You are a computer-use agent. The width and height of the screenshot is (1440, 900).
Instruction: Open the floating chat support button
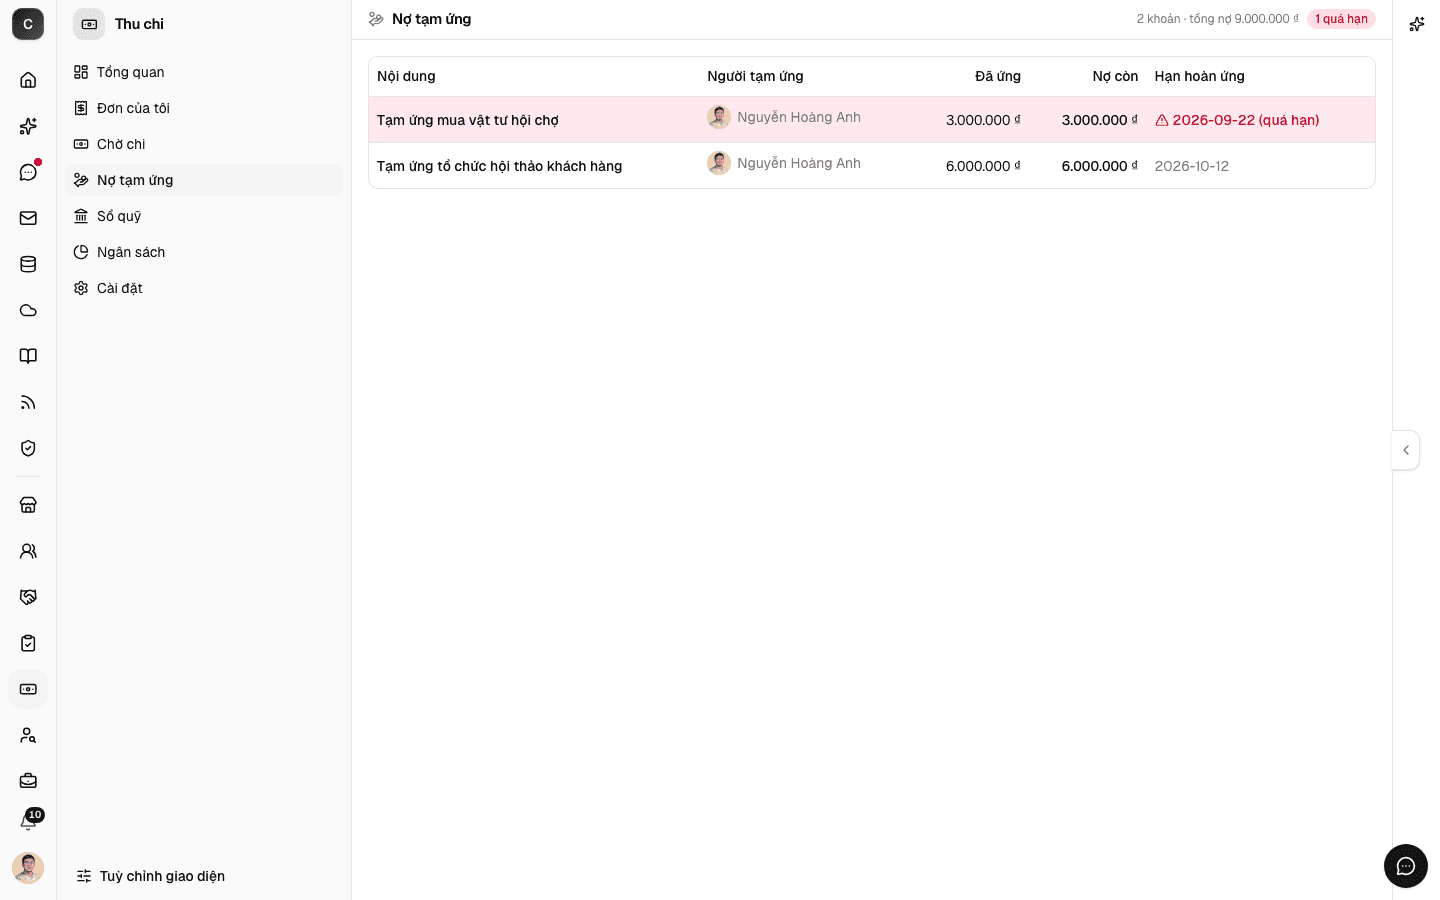click(1406, 866)
